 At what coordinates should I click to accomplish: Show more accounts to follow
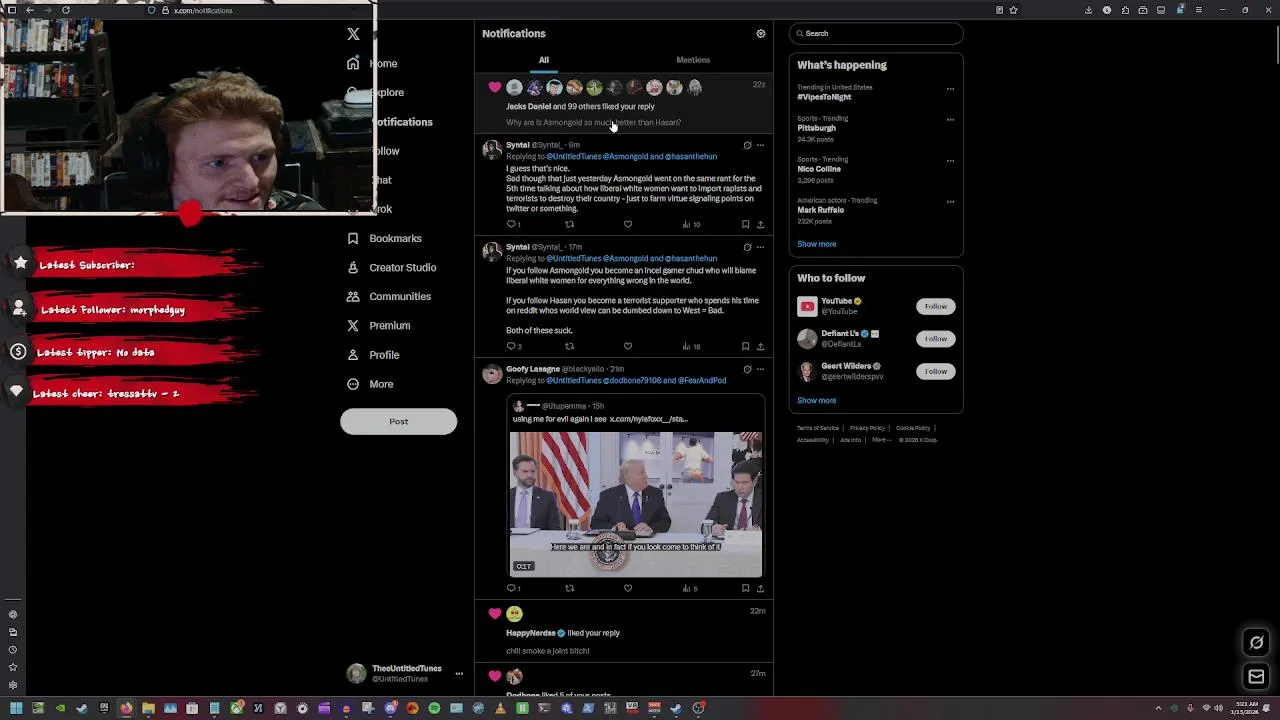tap(816, 400)
